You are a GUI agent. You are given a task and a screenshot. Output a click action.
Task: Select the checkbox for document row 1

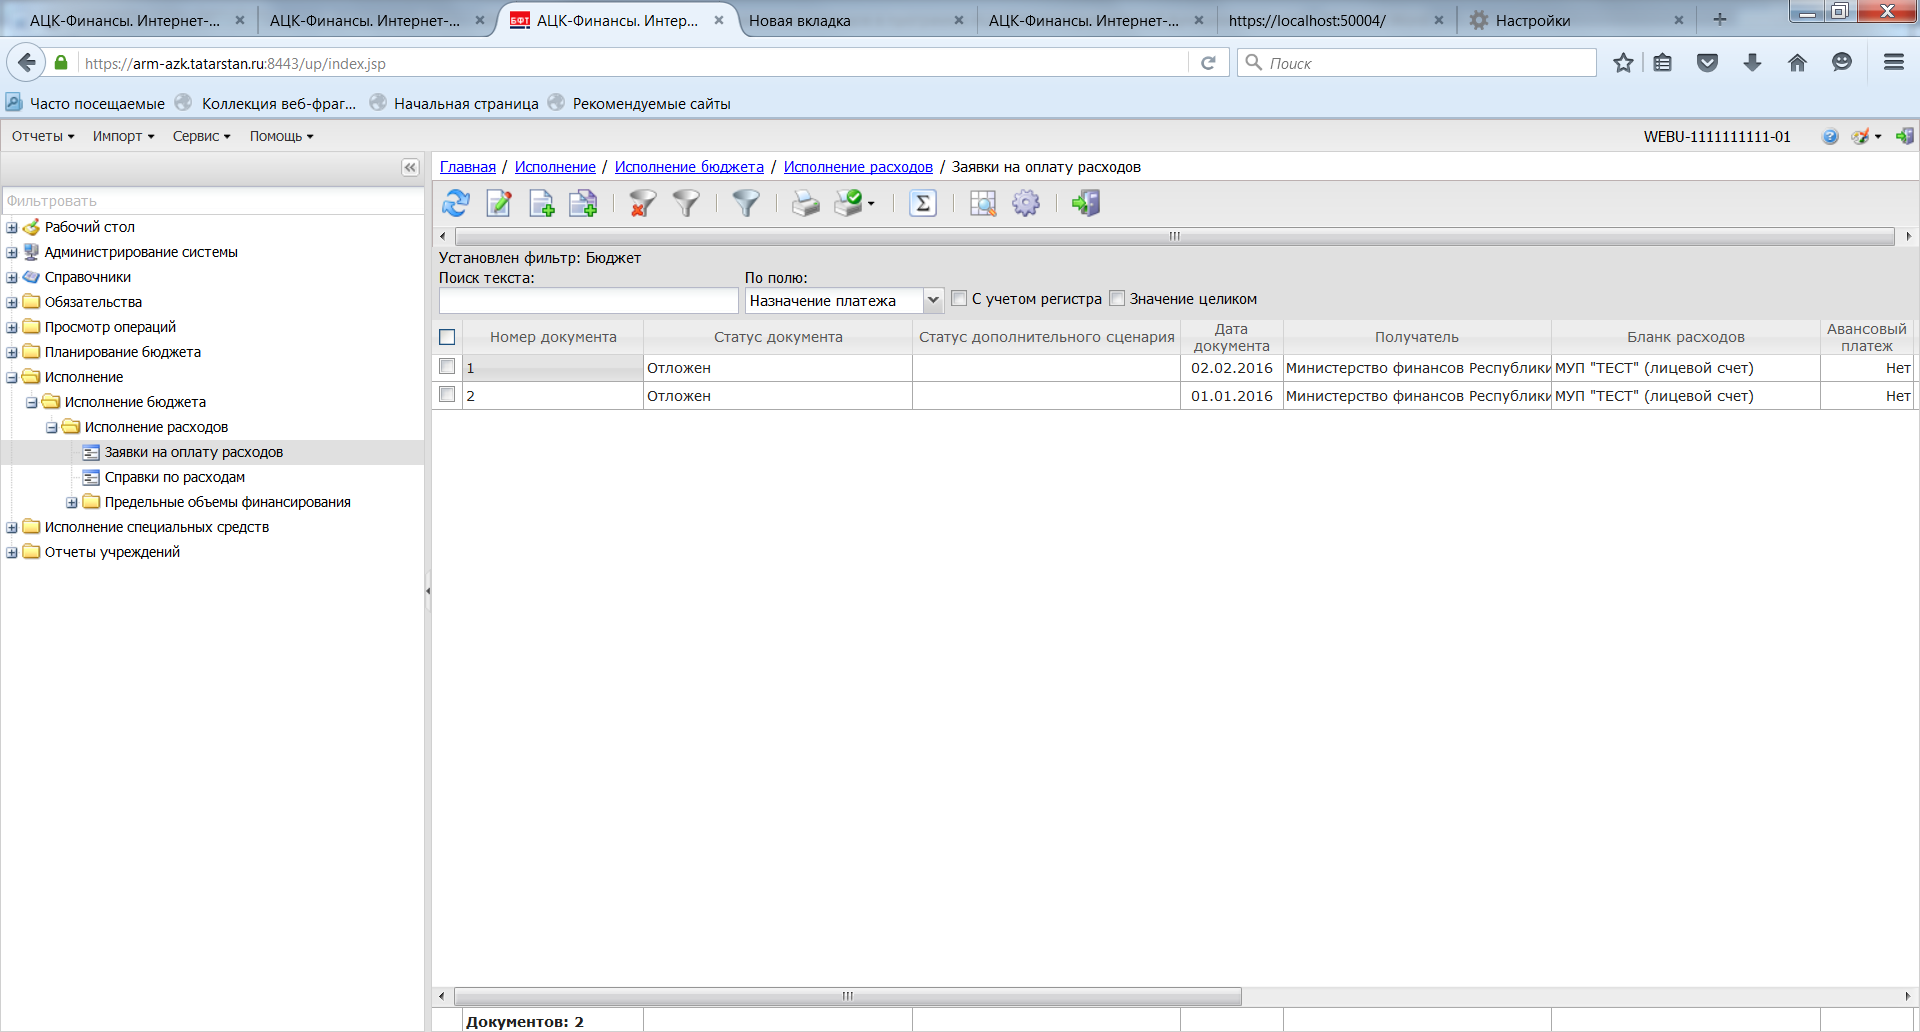(x=447, y=367)
